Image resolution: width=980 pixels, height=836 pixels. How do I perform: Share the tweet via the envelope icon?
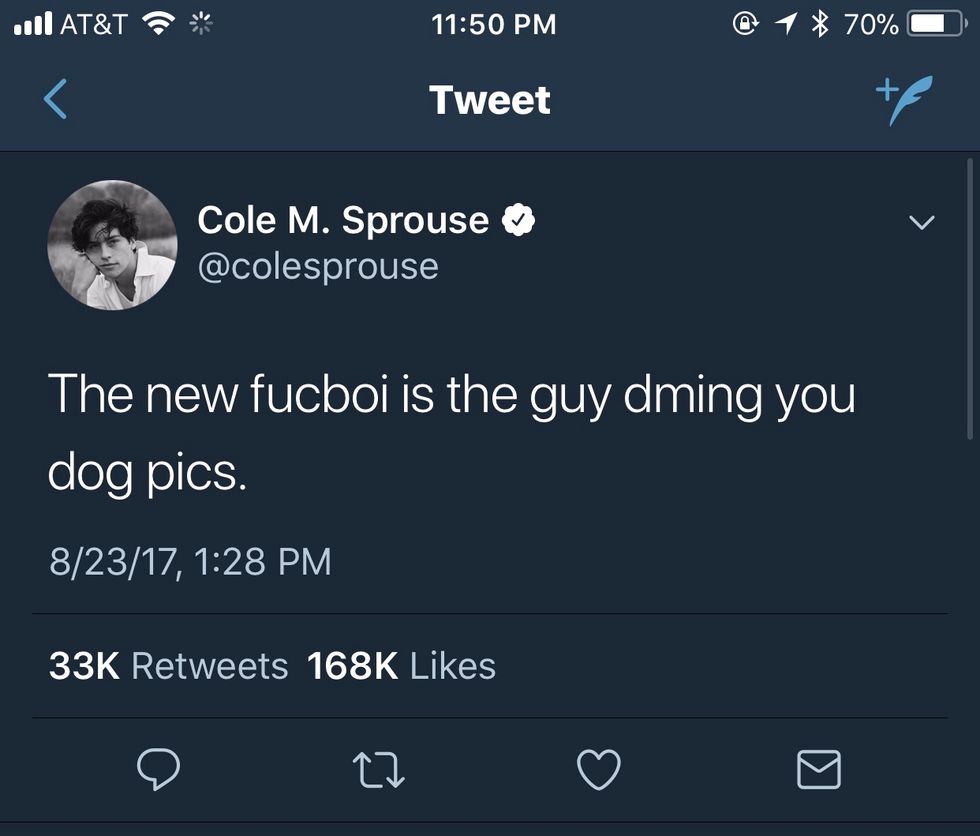coord(818,769)
